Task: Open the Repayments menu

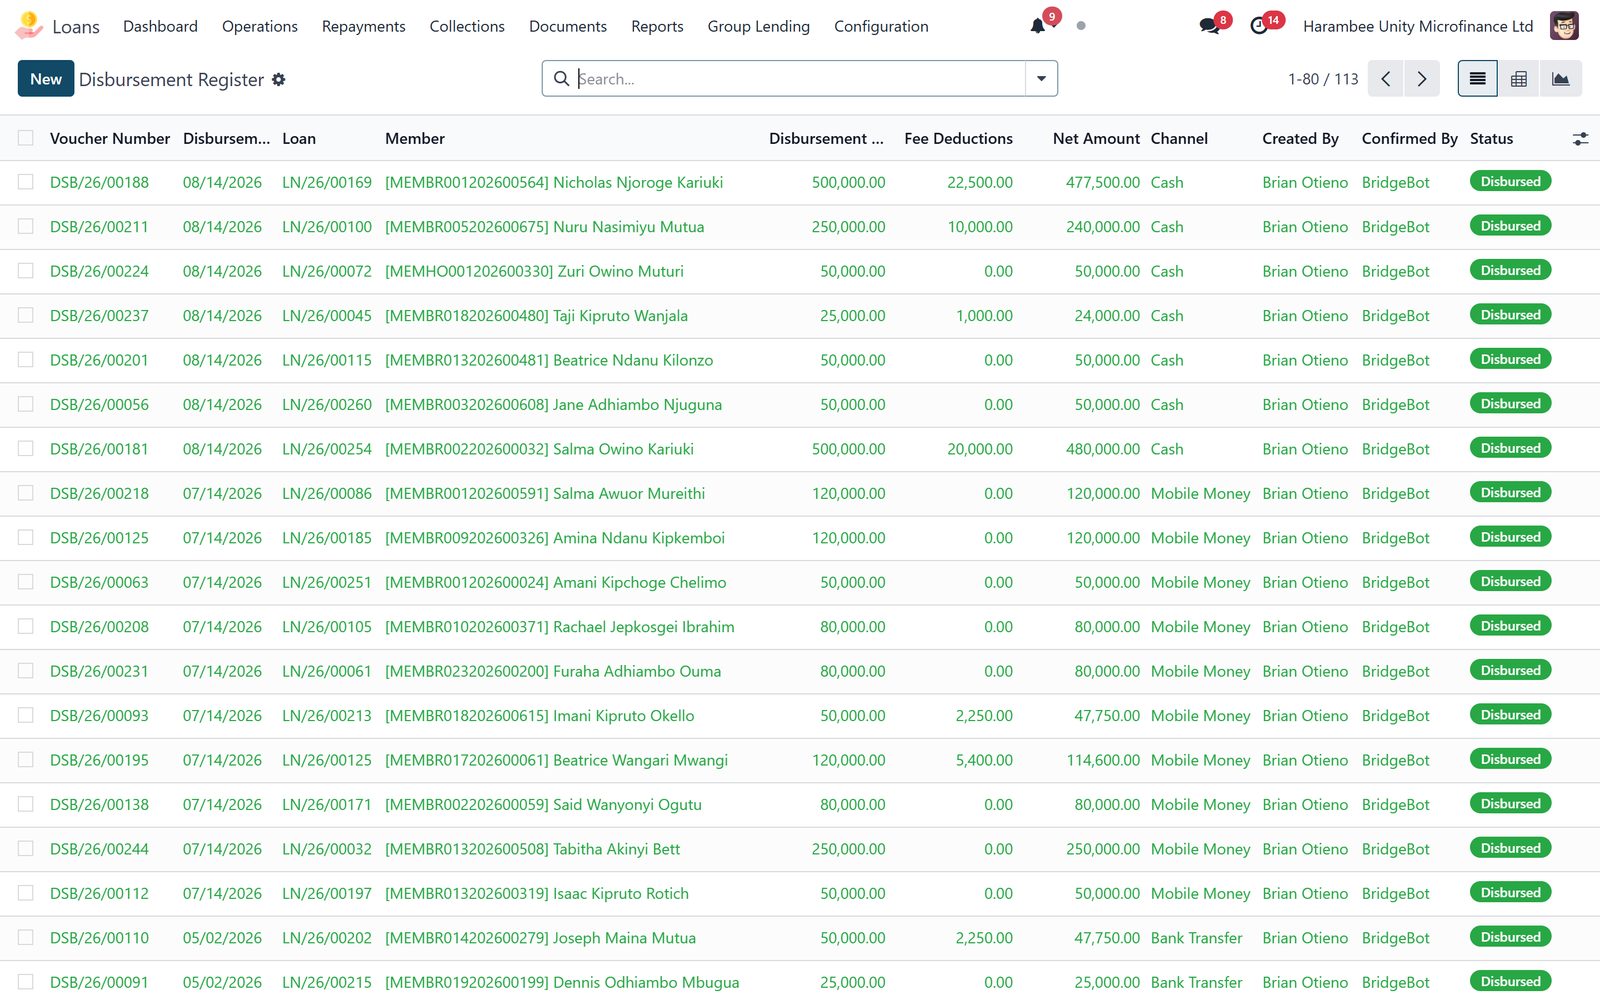Action: (364, 26)
